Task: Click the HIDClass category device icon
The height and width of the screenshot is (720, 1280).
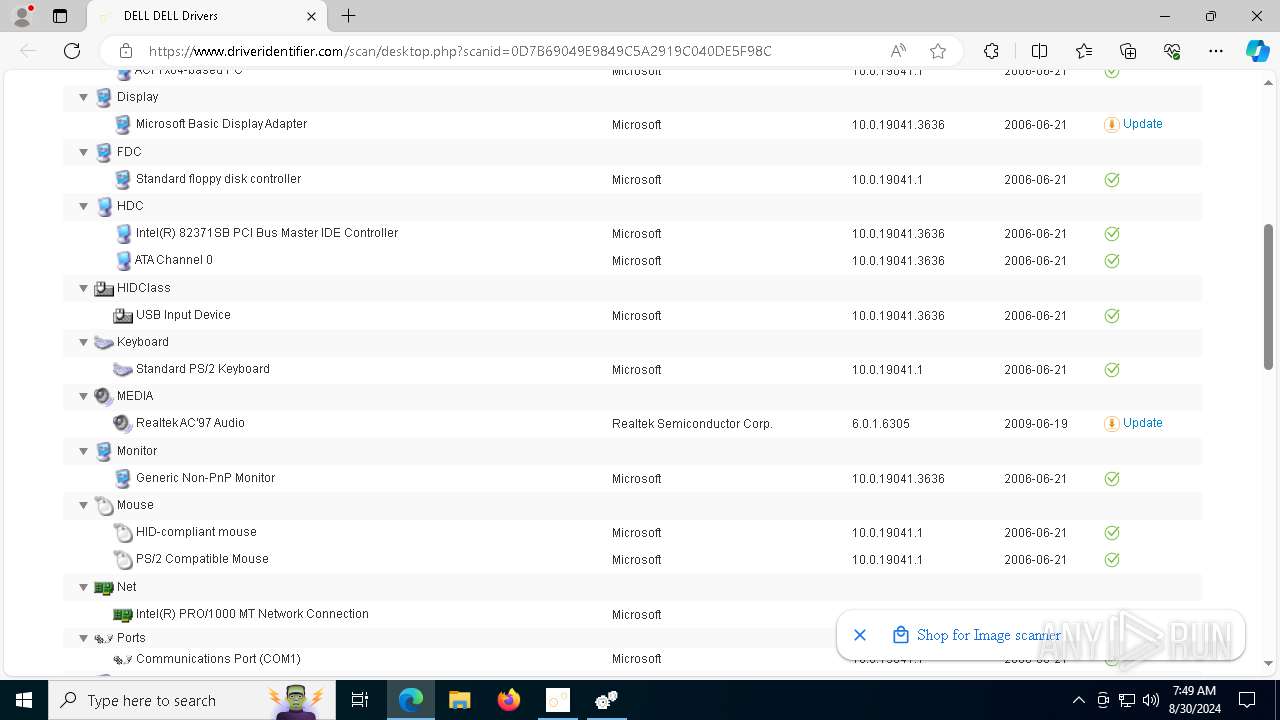Action: click(x=104, y=288)
